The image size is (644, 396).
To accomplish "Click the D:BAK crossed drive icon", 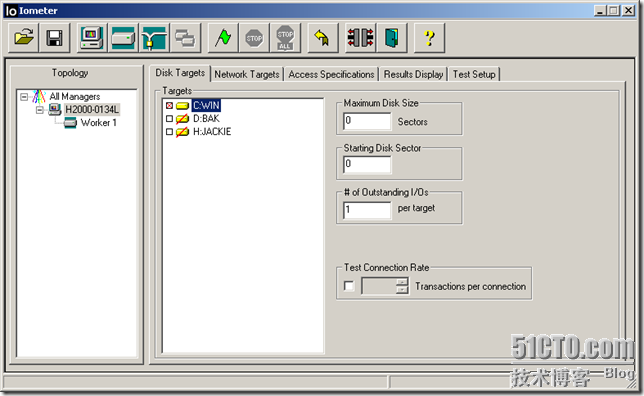I will pos(182,119).
